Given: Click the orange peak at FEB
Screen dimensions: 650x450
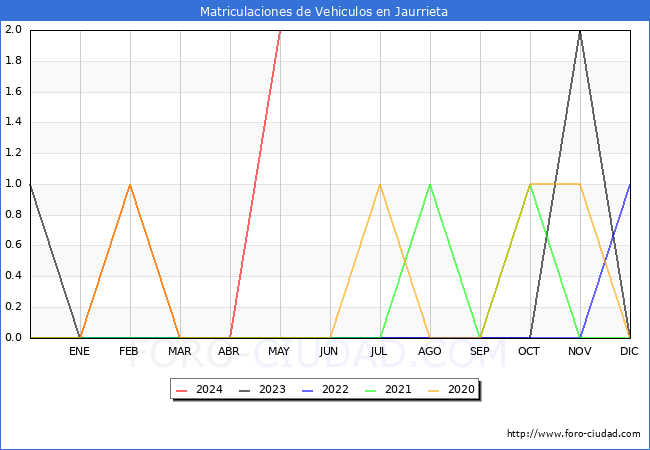Looking at the screenshot, I should coord(130,184).
